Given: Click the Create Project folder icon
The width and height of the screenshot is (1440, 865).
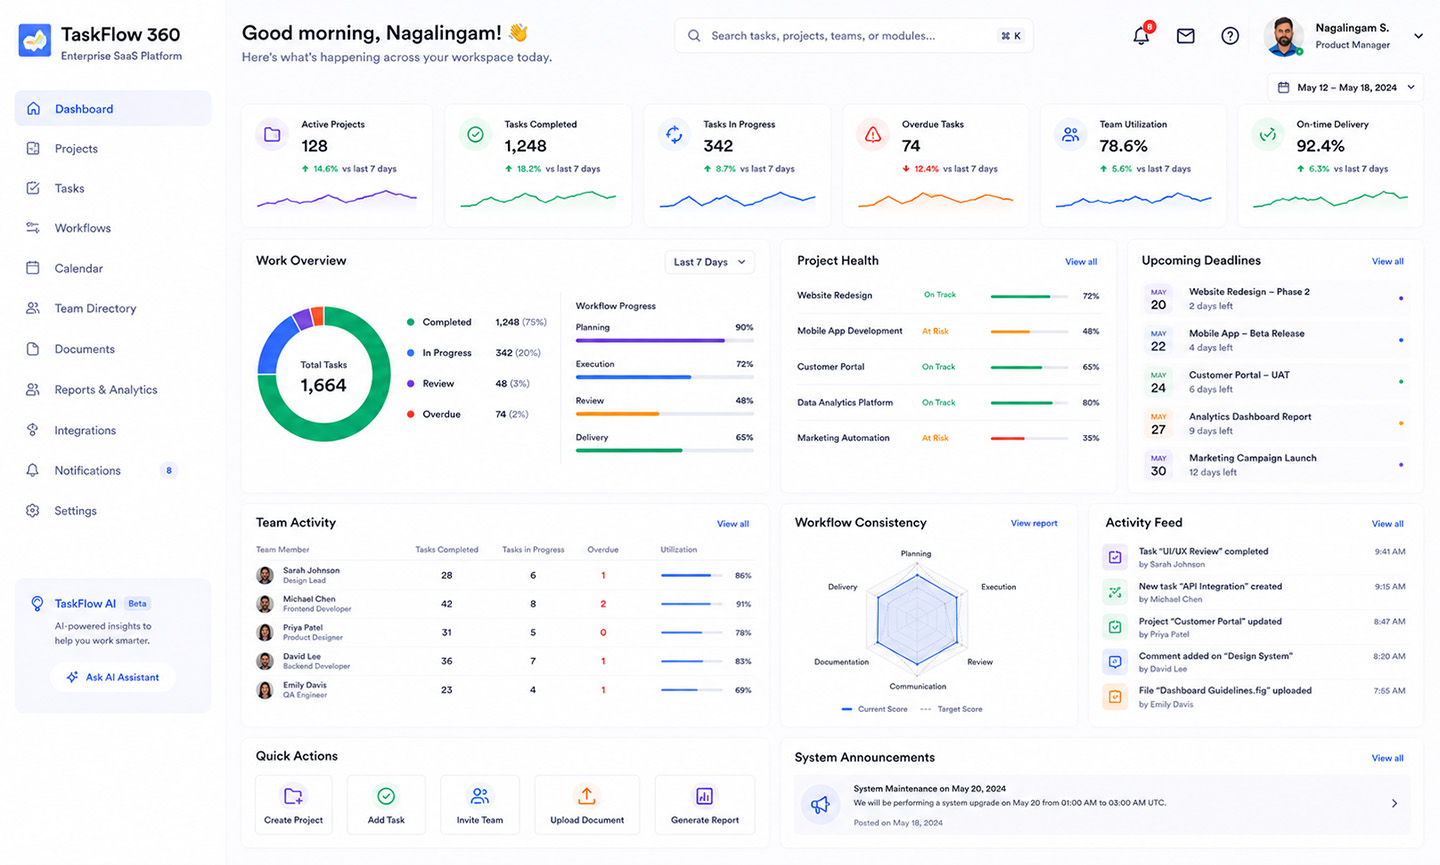Looking at the screenshot, I should (293, 796).
